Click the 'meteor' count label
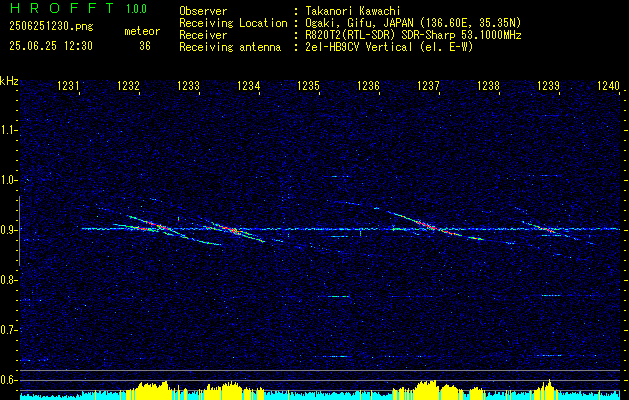The height and width of the screenshot is (400, 629). pyautogui.click(x=142, y=31)
